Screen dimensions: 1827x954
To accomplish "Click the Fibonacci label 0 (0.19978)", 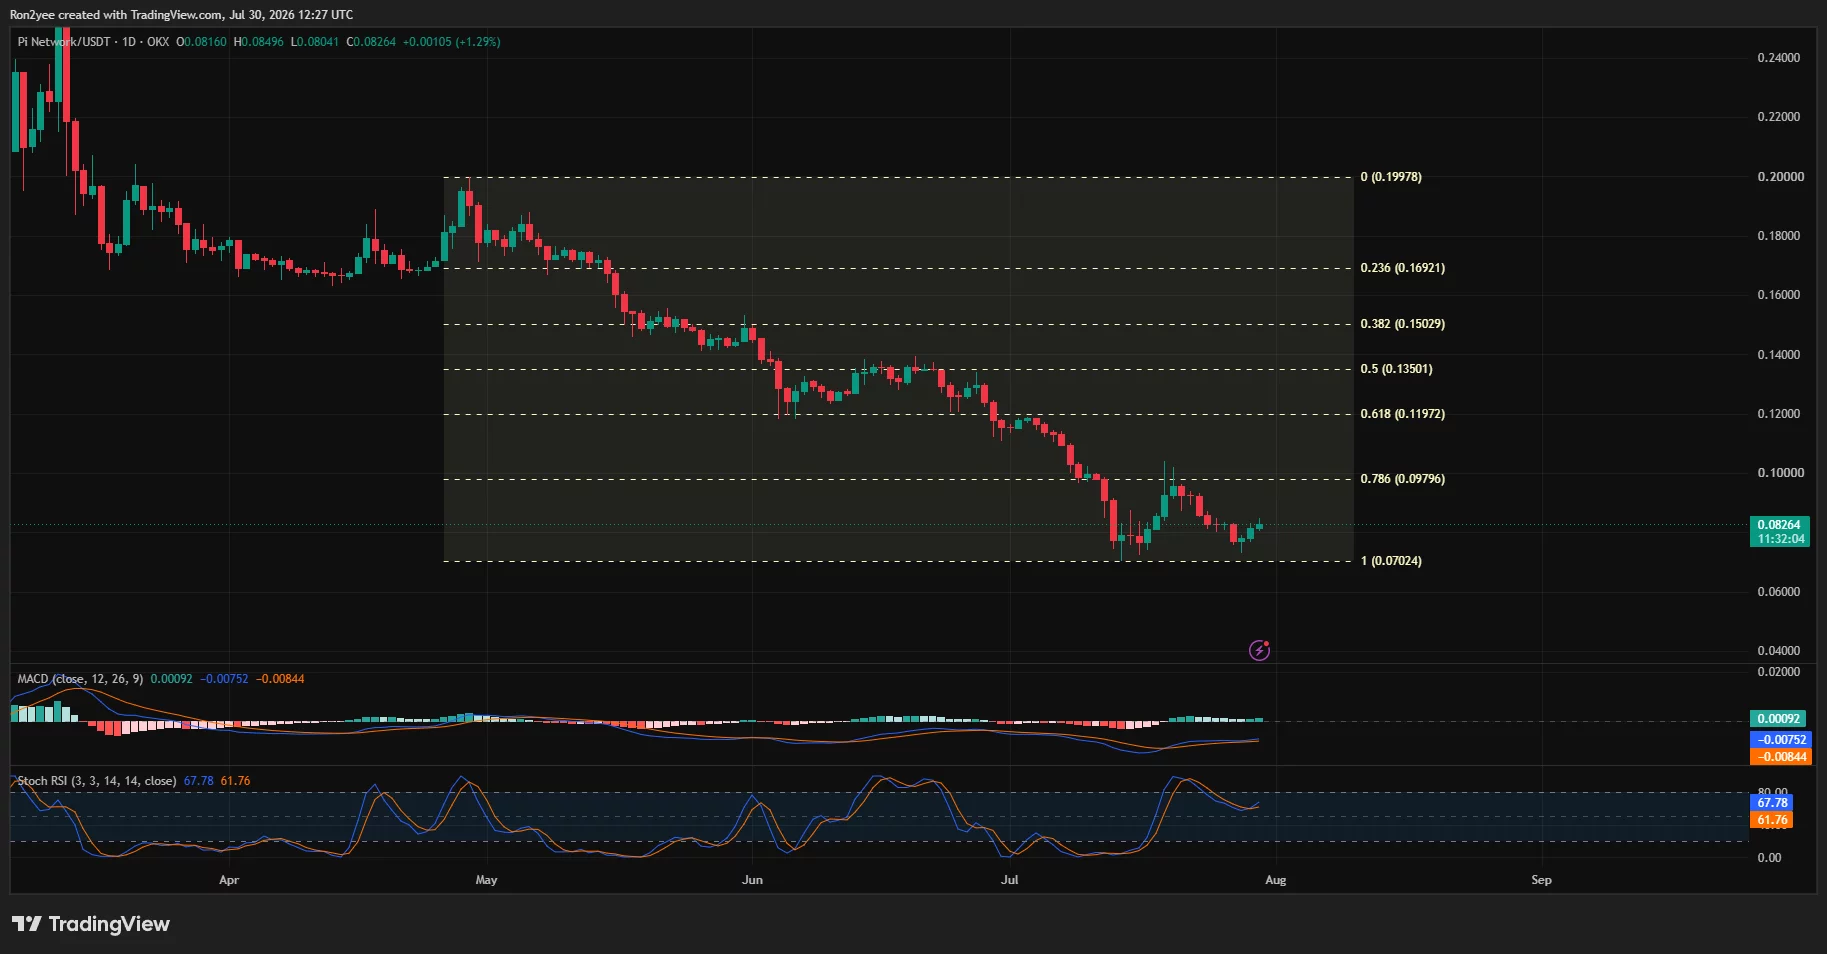I will point(1391,177).
